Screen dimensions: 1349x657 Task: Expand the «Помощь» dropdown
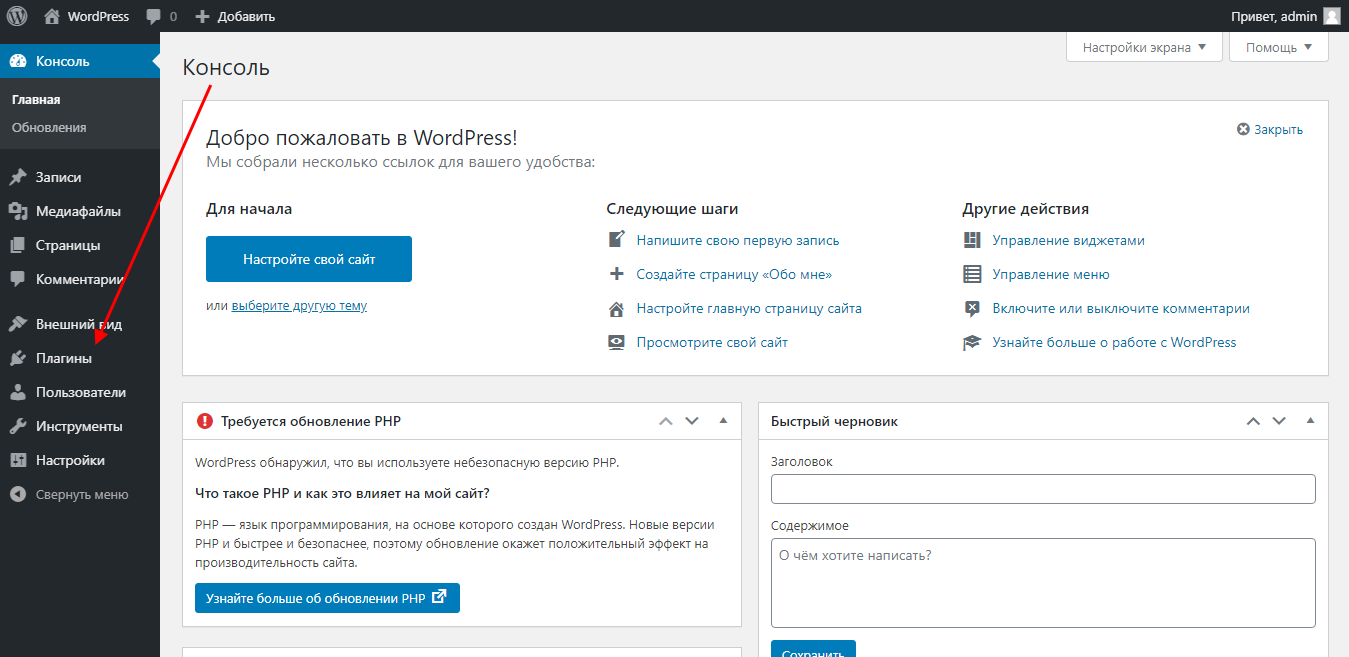1278,46
